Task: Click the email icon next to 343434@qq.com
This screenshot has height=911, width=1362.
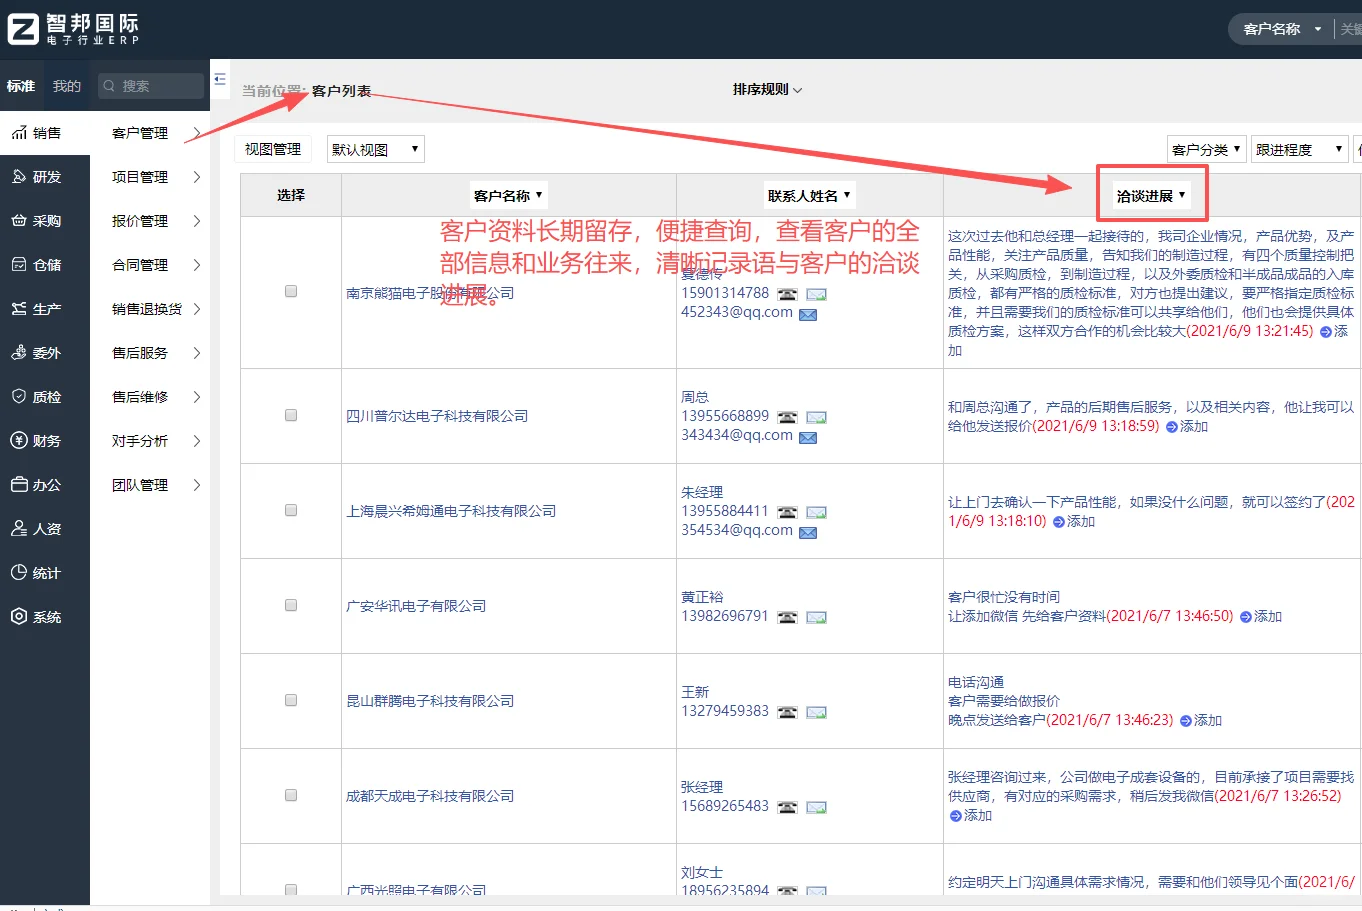Action: tap(808, 437)
